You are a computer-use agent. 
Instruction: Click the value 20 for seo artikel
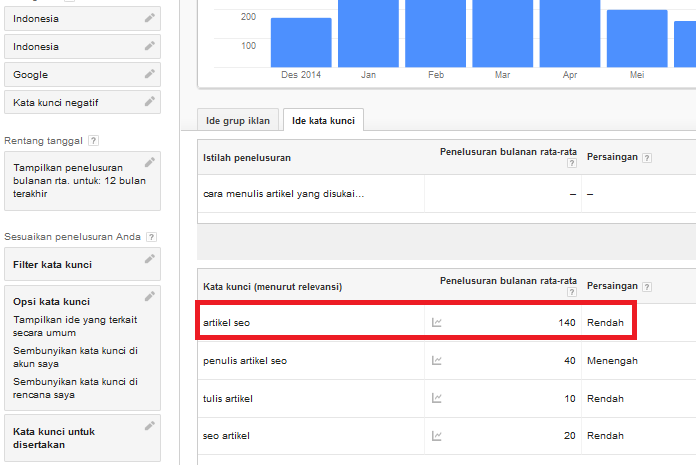click(570, 436)
